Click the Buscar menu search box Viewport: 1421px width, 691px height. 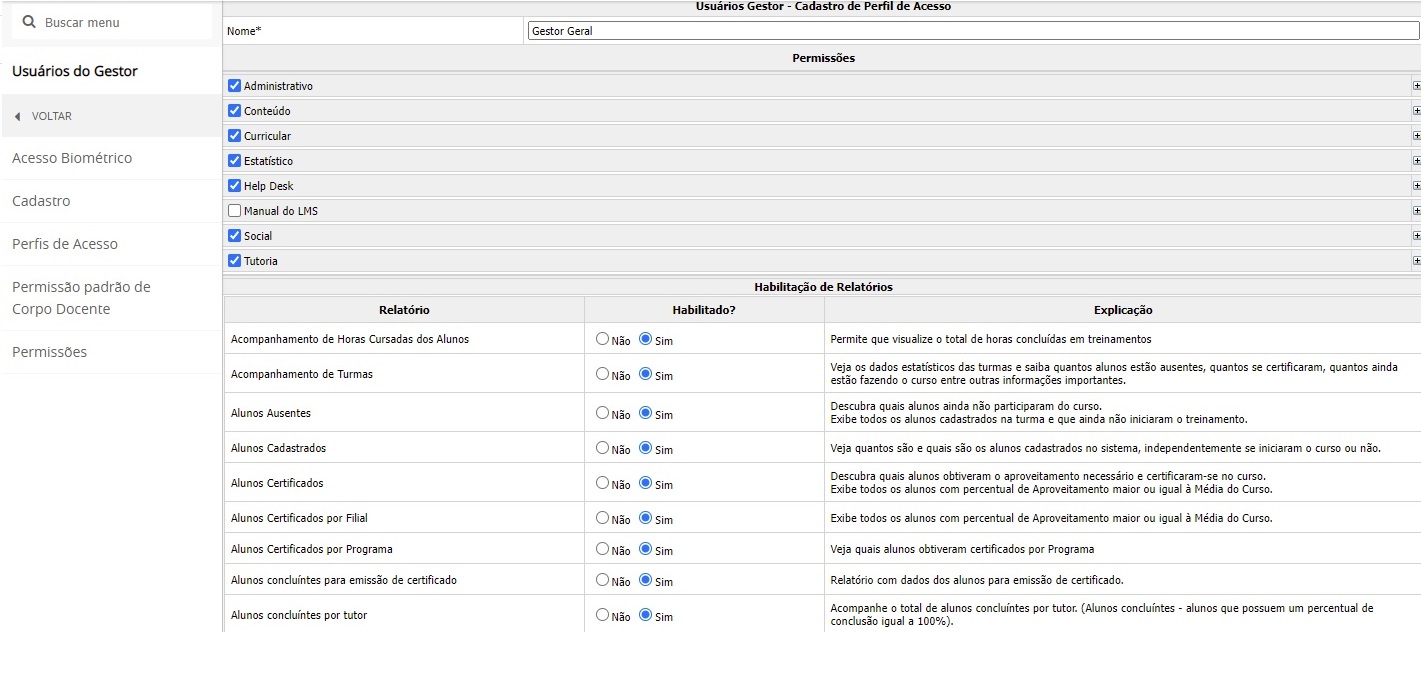tap(120, 22)
